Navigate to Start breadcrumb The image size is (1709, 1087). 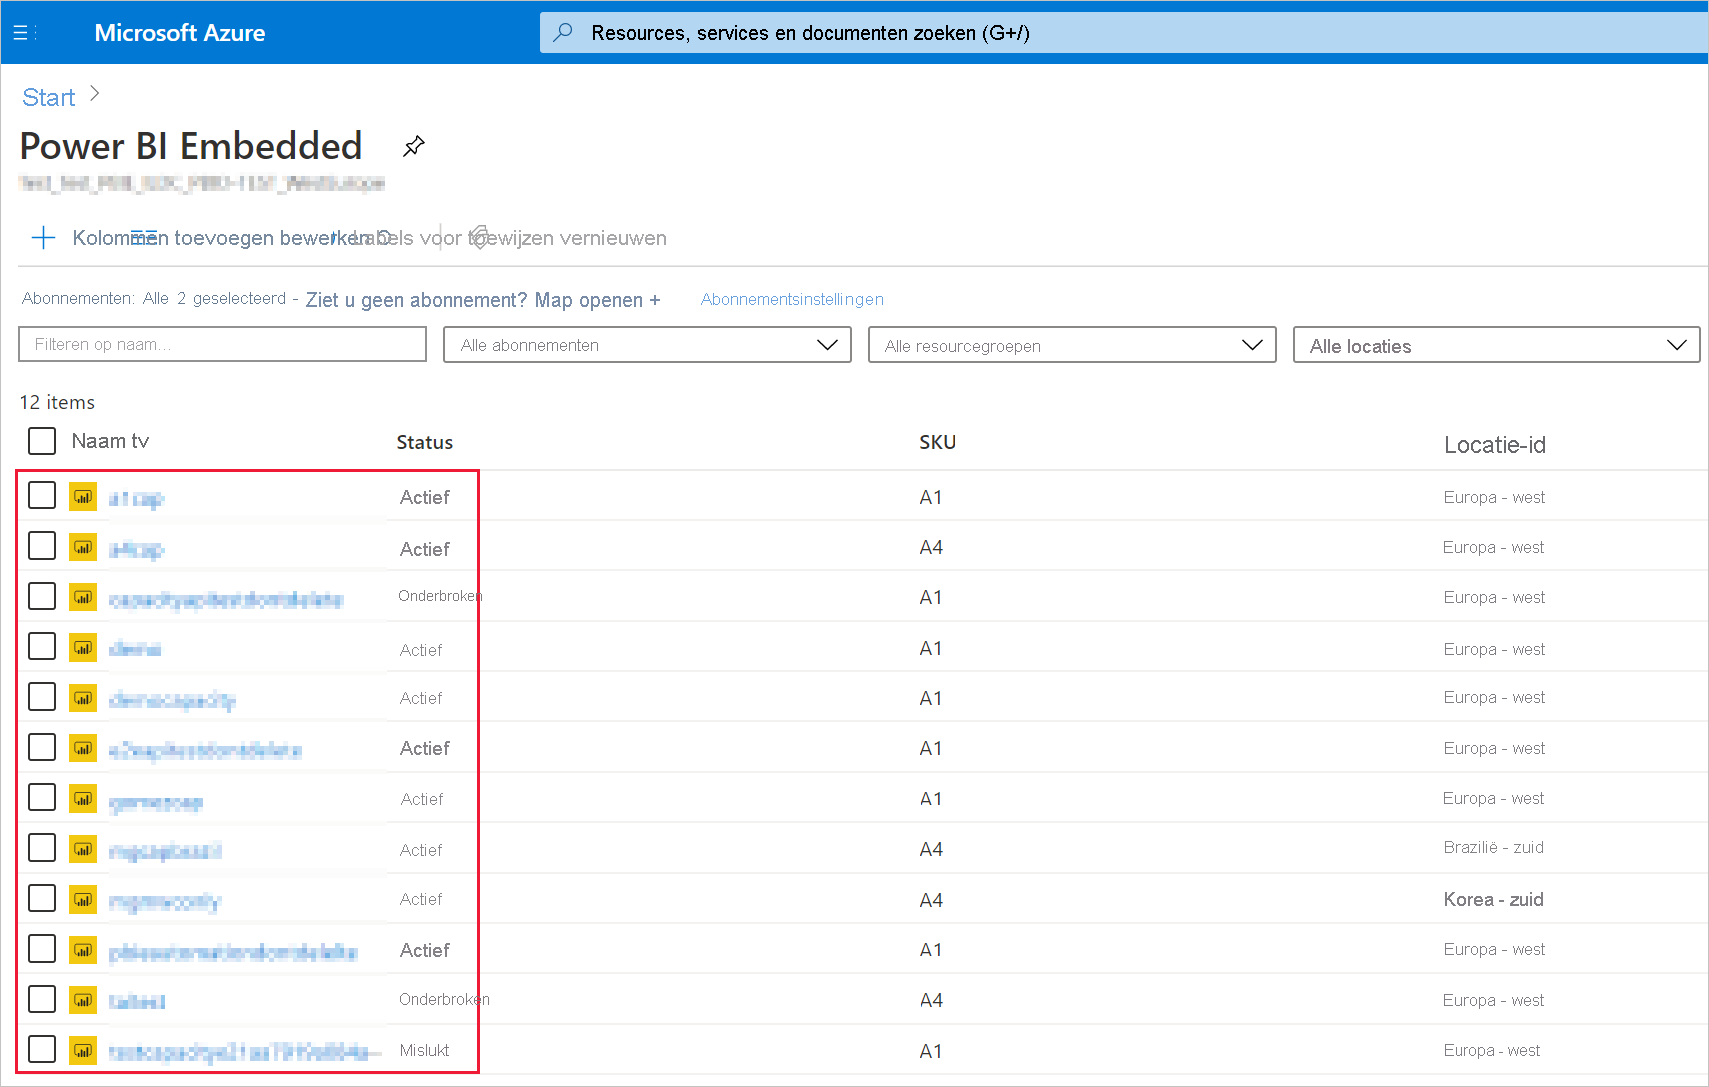pos(49,97)
